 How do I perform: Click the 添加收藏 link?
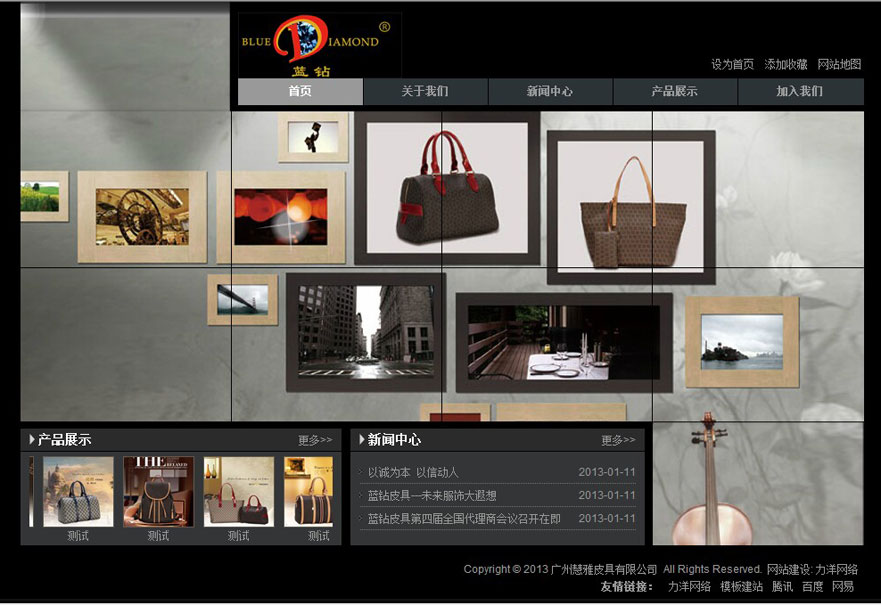pyautogui.click(x=786, y=64)
